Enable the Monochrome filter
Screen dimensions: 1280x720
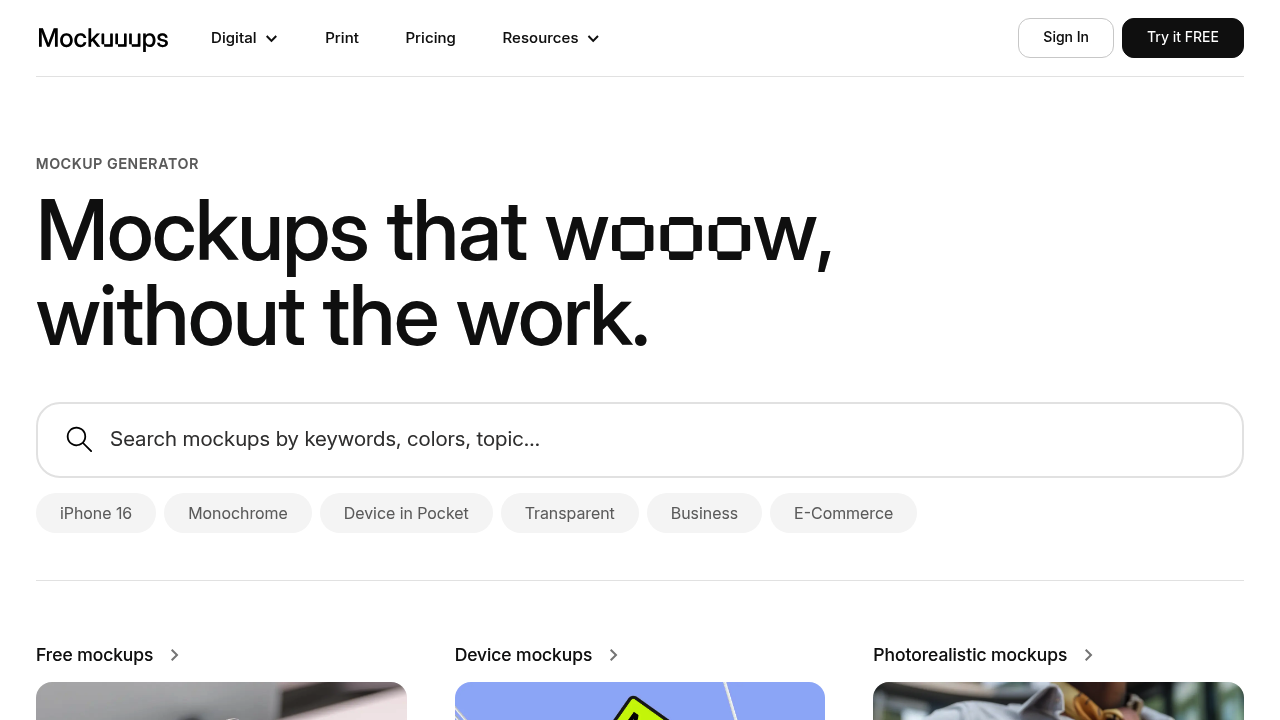click(237, 513)
